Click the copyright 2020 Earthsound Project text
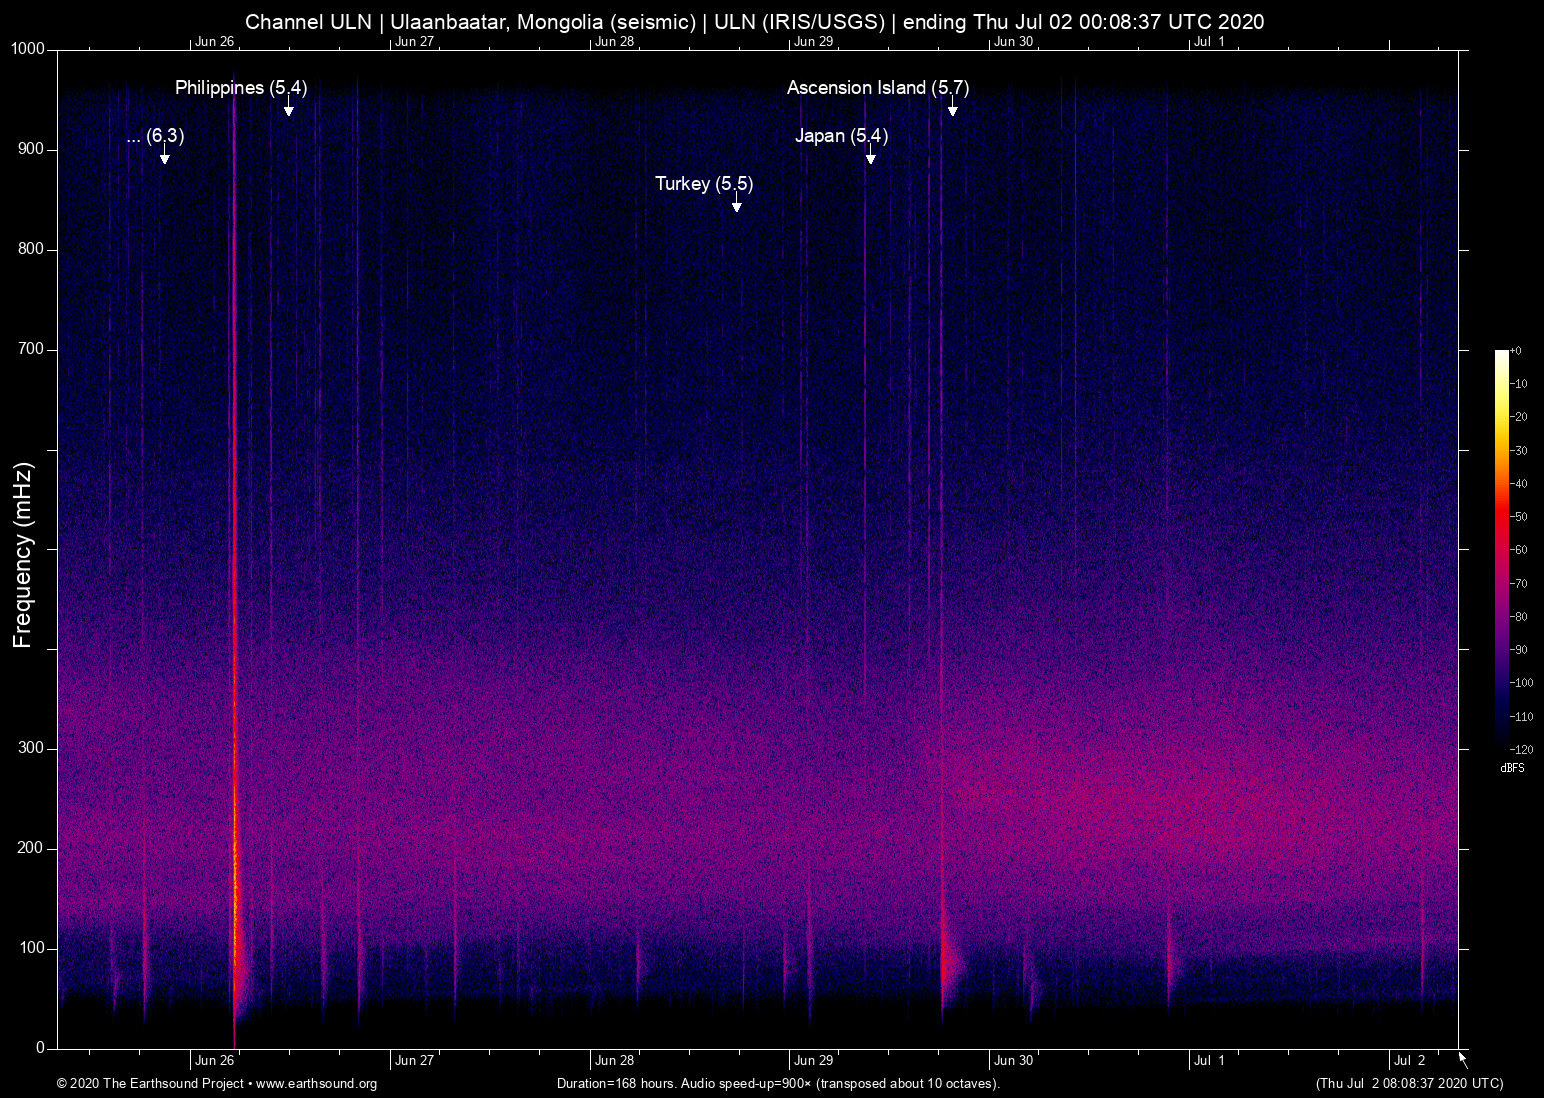Viewport: 1544px width, 1098px height. click(x=150, y=1085)
